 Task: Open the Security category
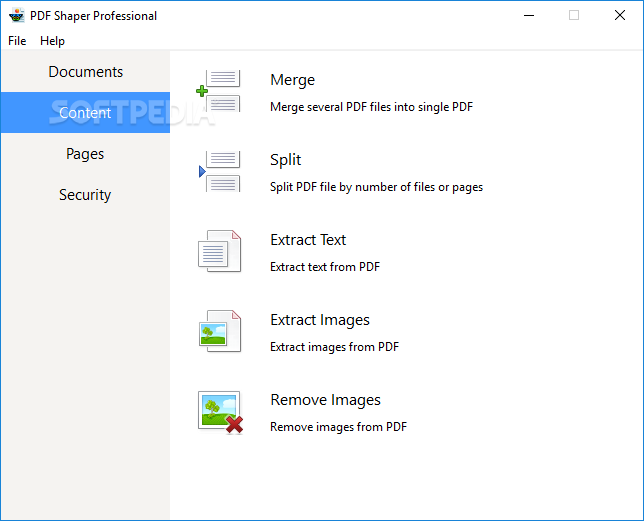click(x=85, y=195)
